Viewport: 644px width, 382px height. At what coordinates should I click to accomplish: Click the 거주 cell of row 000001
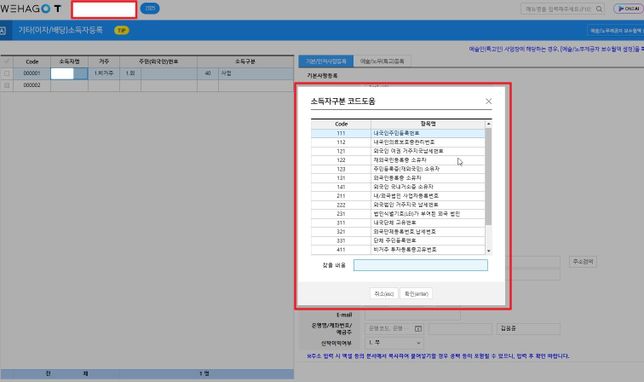pyautogui.click(x=104, y=73)
